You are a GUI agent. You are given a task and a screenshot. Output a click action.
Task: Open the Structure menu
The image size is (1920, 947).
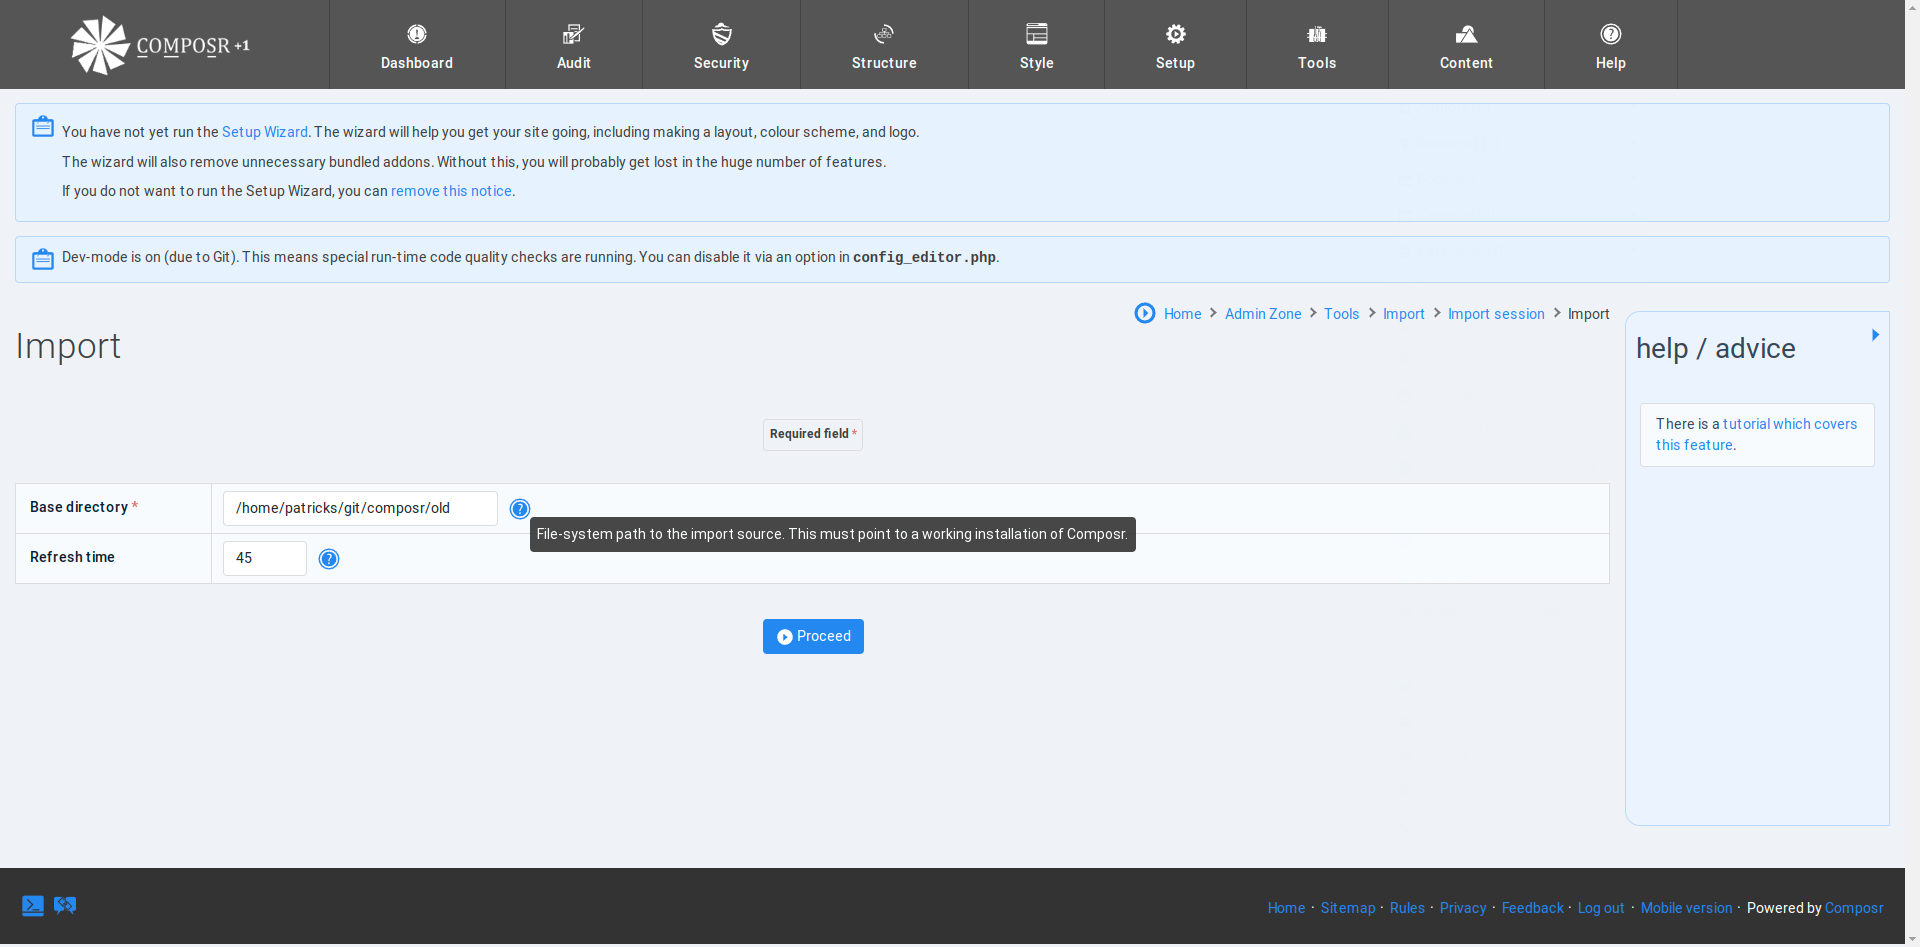click(x=884, y=45)
